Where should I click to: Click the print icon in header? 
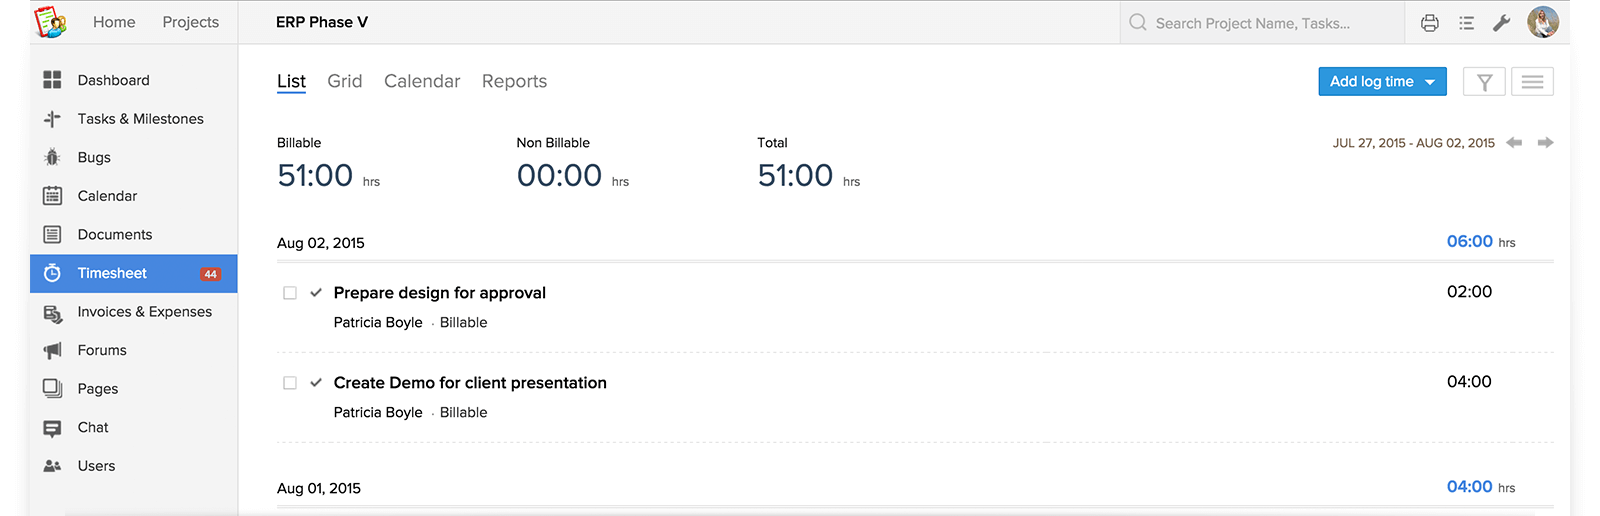(x=1430, y=23)
